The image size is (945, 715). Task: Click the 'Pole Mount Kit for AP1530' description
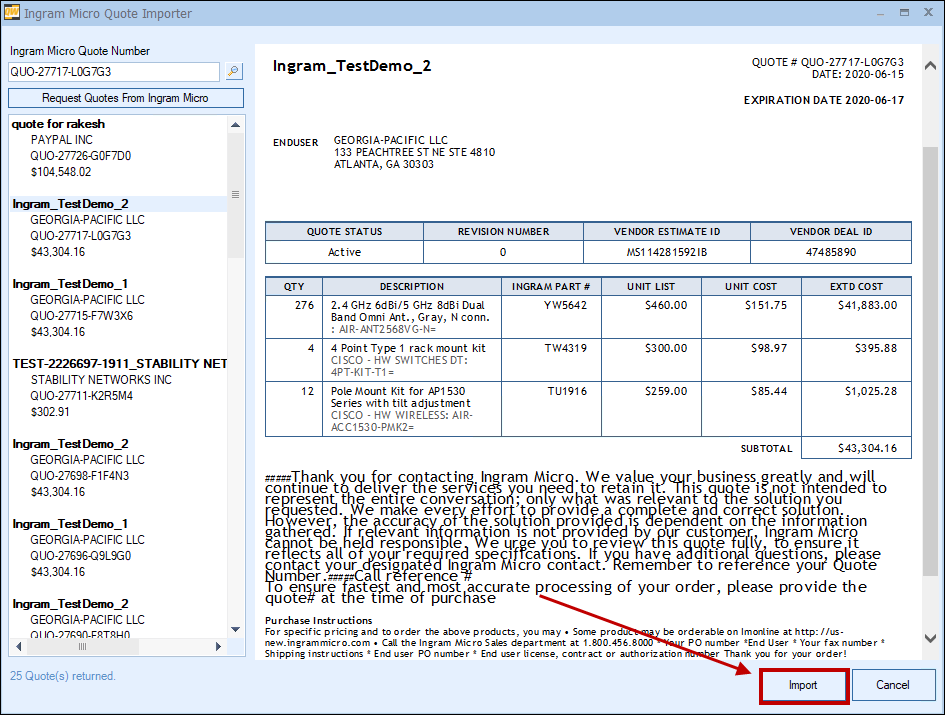pos(398,391)
